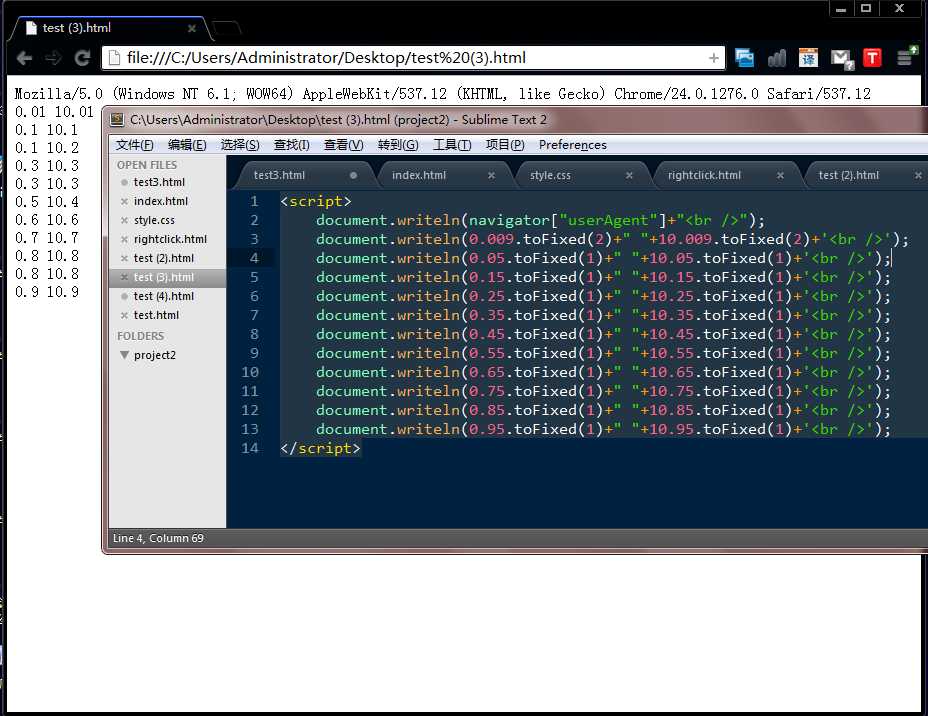Close the style.css editor tab
928x716 pixels.
click(x=629, y=175)
